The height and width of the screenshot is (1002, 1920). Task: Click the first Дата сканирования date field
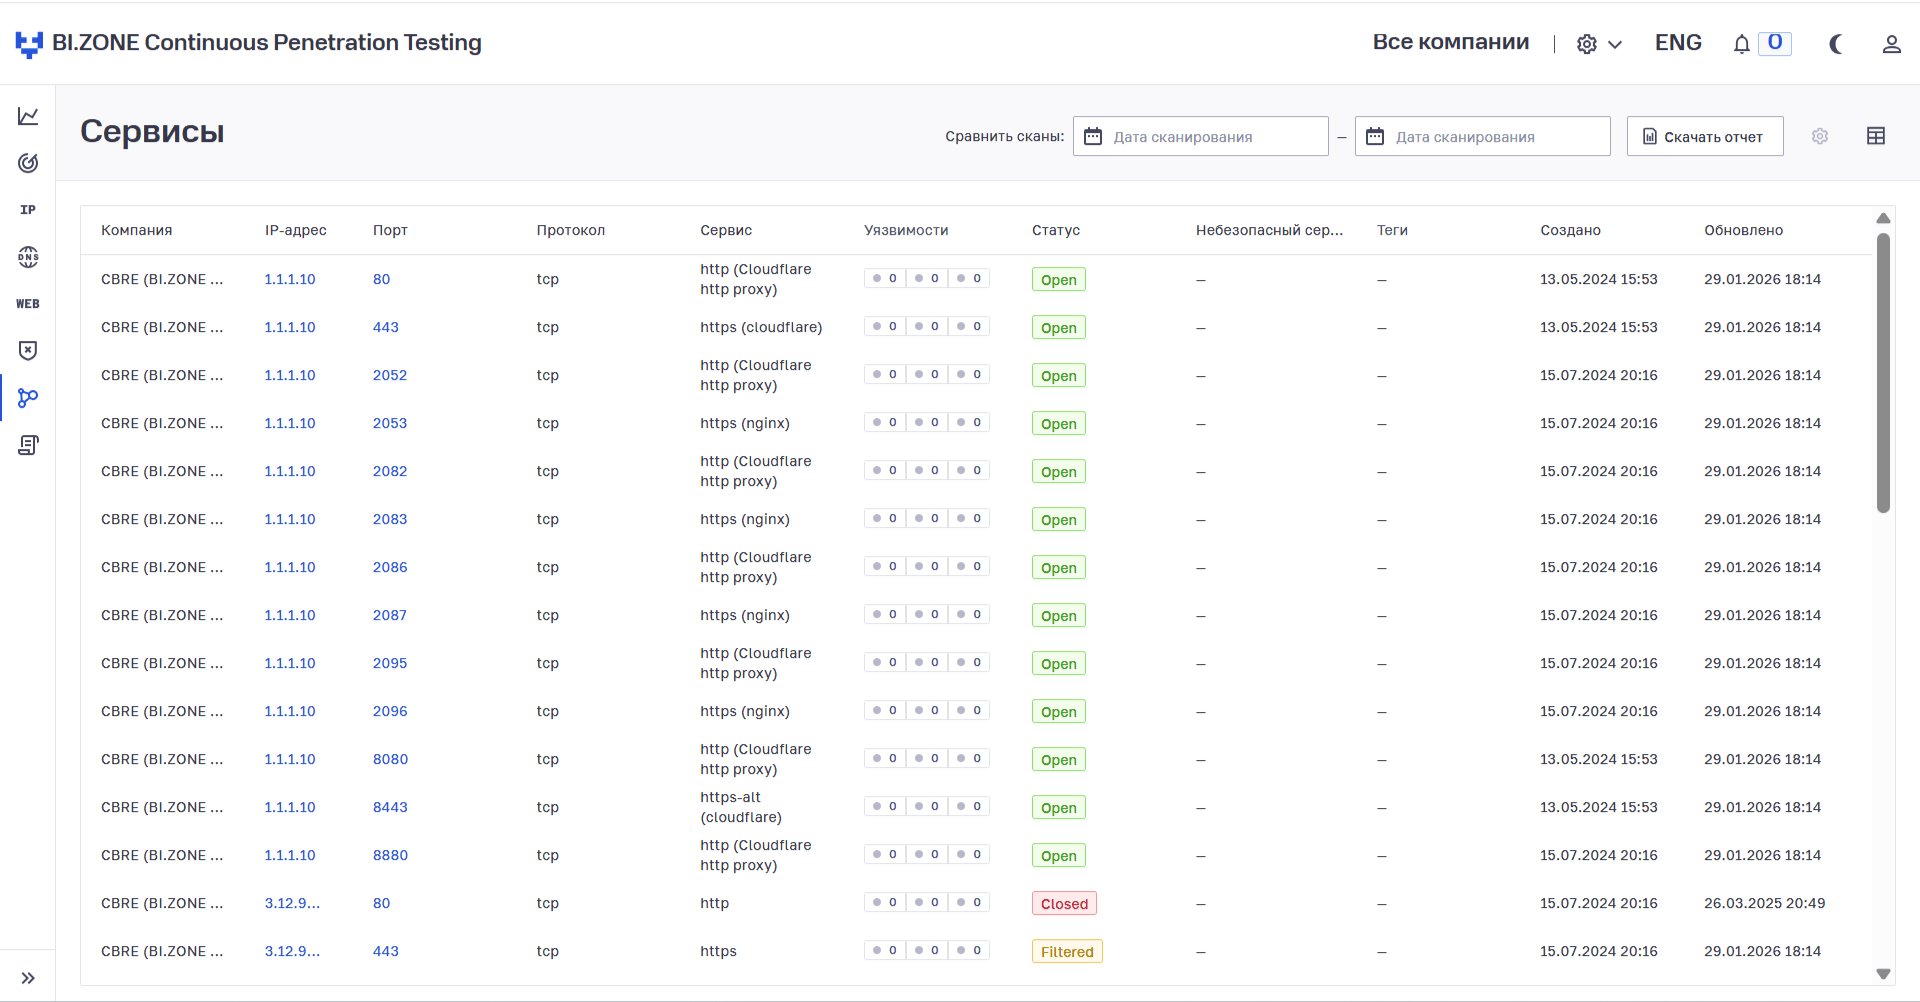pos(1200,136)
